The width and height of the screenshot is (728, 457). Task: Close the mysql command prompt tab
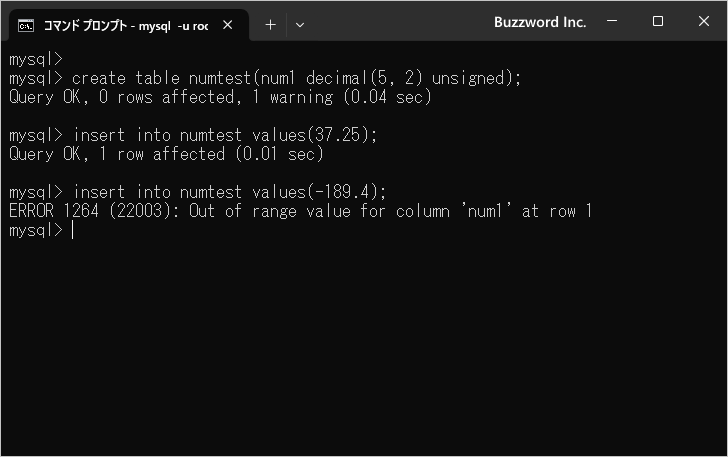pos(228,25)
